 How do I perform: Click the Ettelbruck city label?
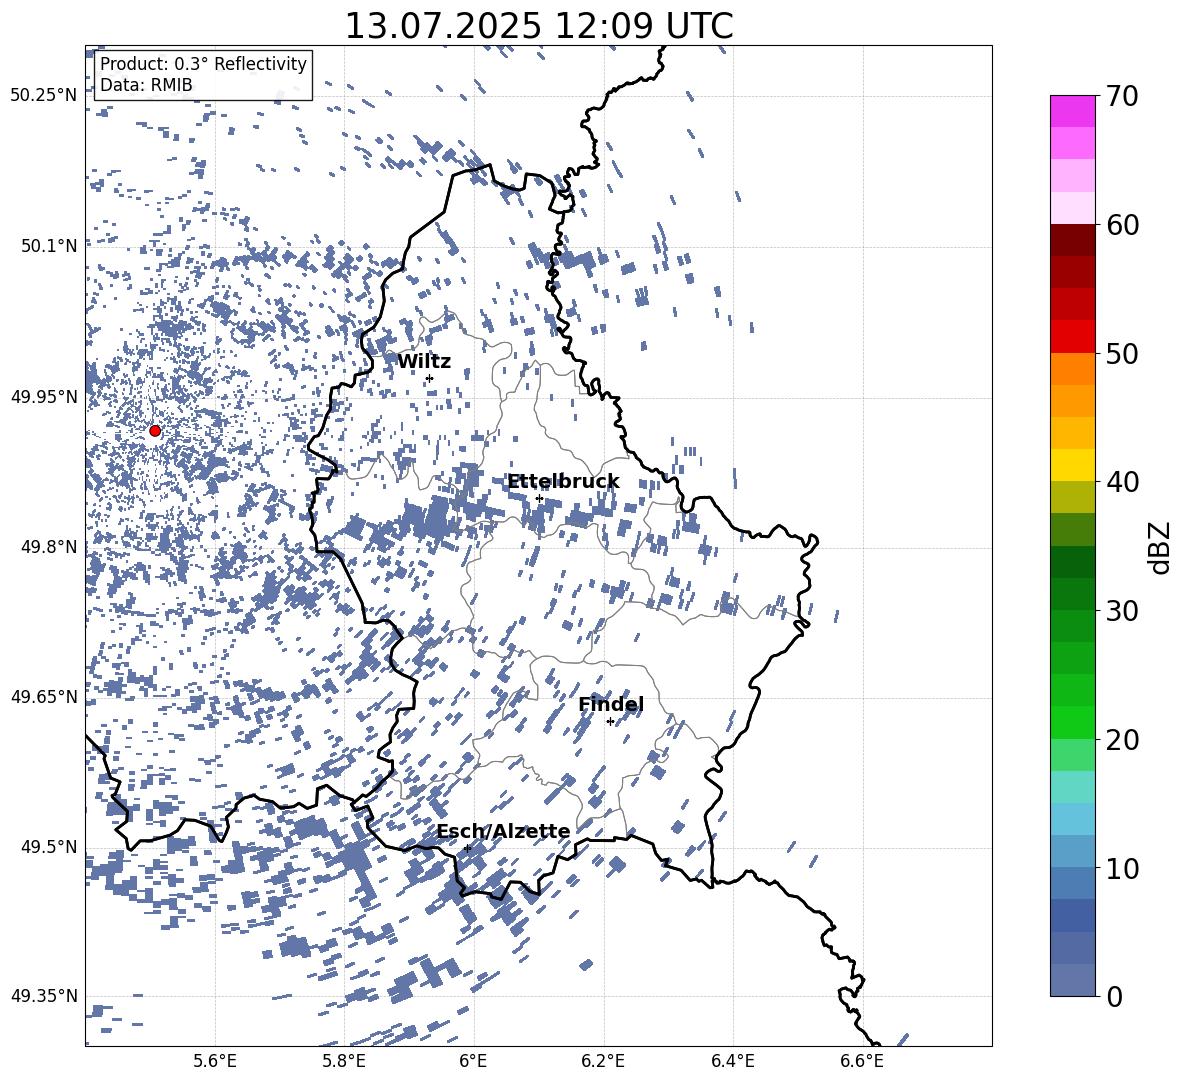(x=563, y=482)
